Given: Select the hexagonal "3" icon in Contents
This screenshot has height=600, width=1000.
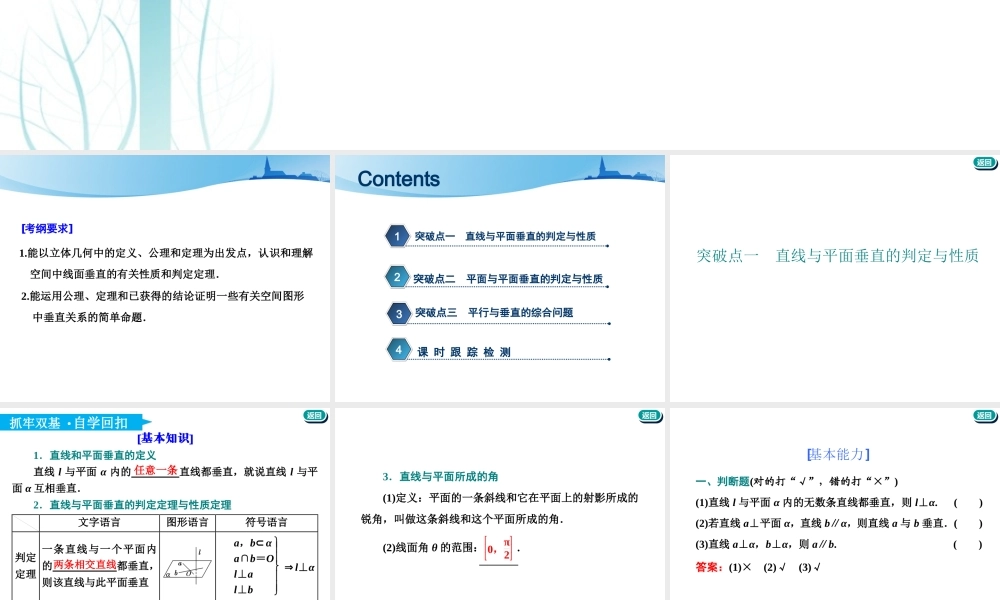Looking at the screenshot, I should 396,312.
